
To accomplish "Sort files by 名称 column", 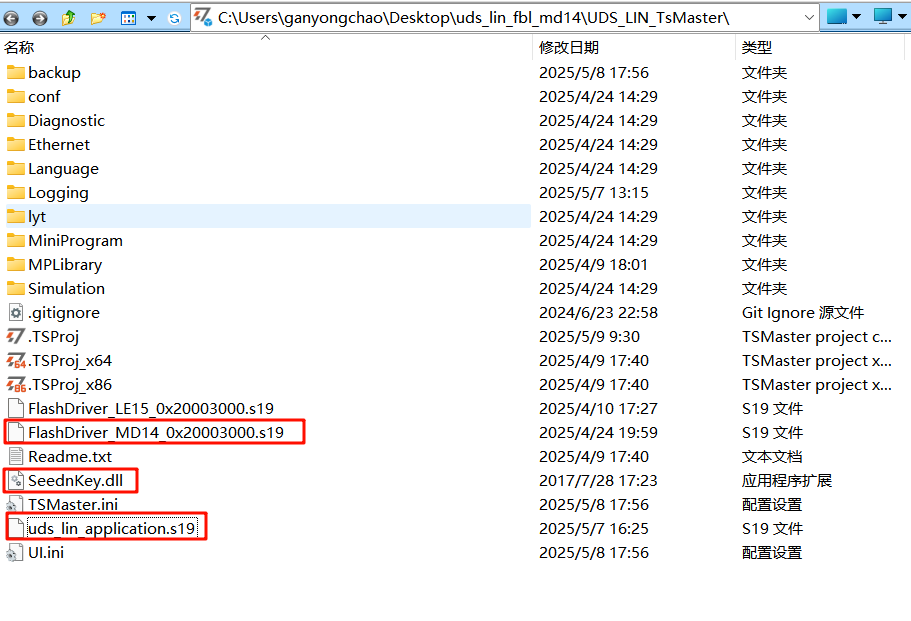I will (x=19, y=48).
